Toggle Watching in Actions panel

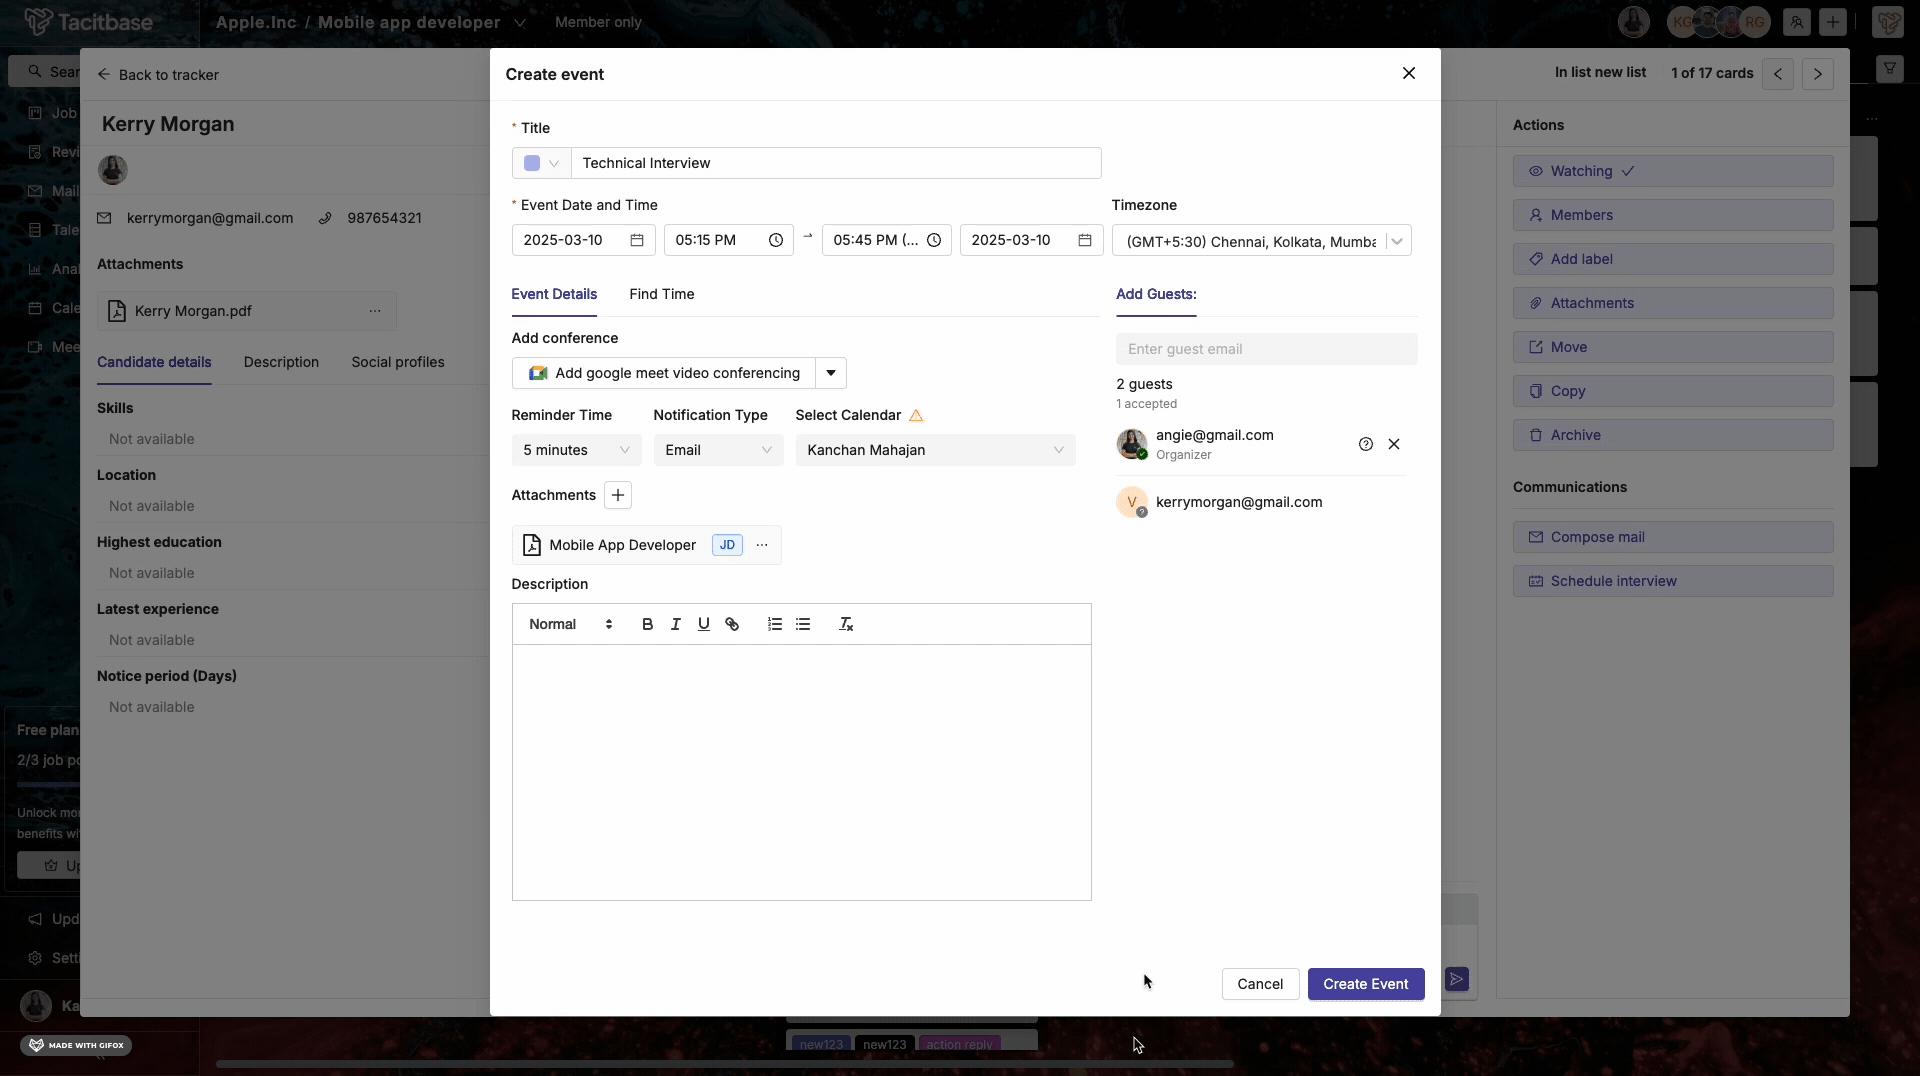coord(1673,171)
